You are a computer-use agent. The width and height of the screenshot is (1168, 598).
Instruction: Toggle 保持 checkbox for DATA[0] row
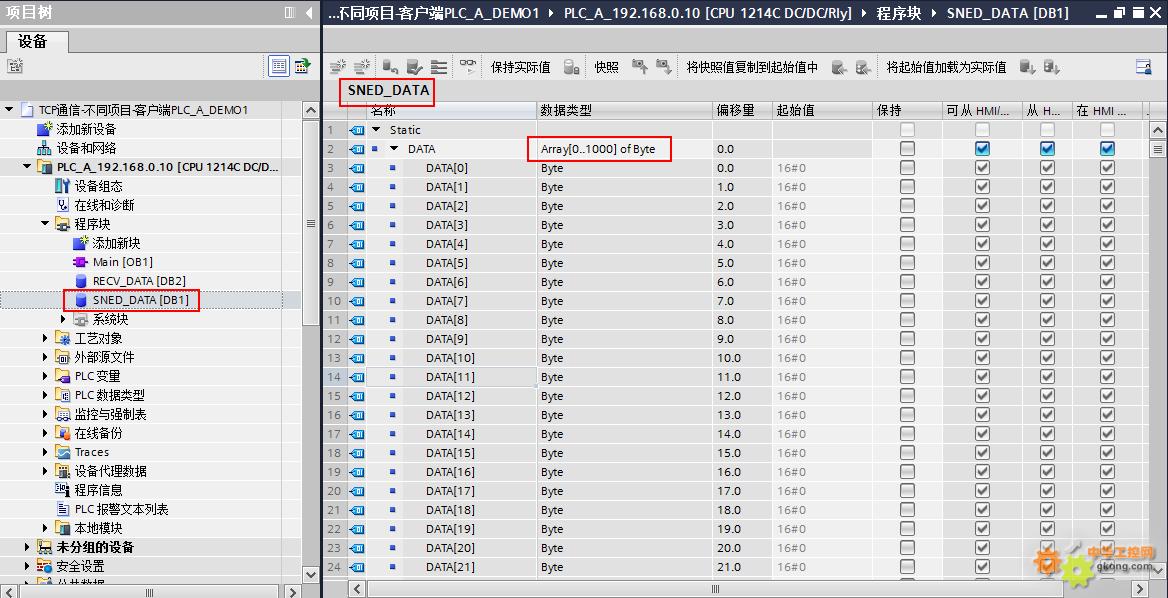tap(907, 168)
